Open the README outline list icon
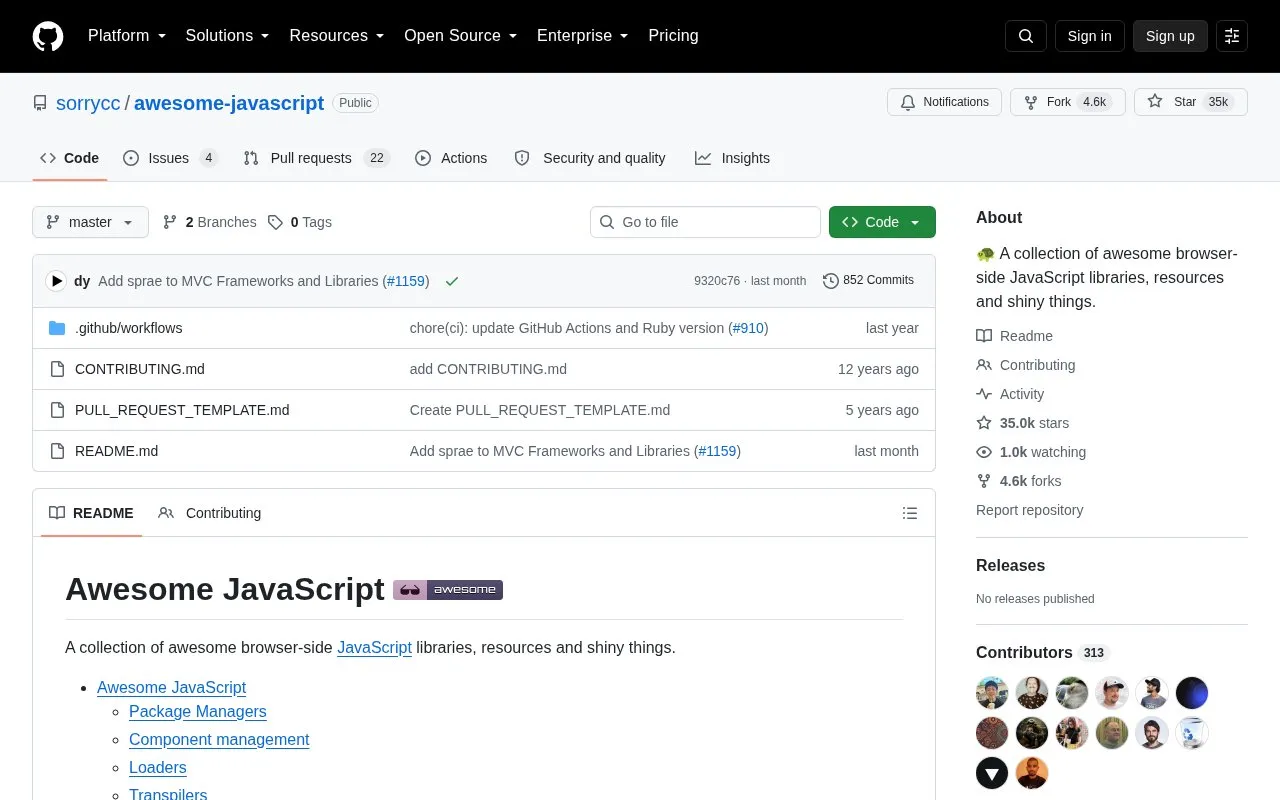 pos(910,513)
